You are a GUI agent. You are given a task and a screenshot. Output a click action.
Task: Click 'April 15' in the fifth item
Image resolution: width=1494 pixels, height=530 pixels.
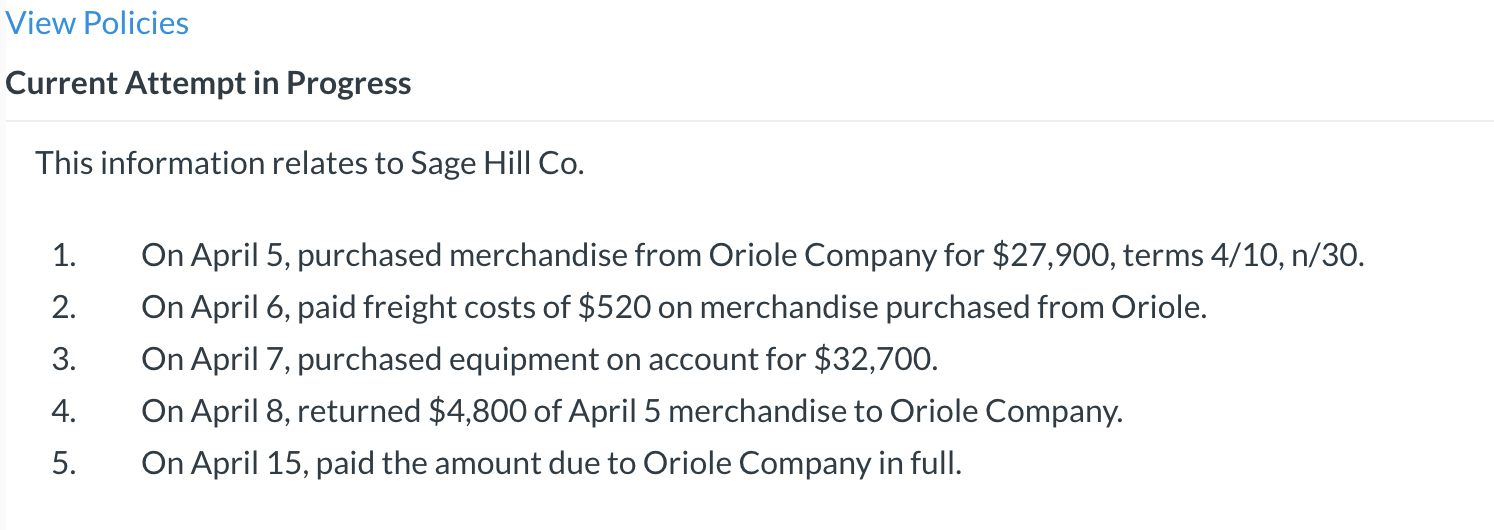coord(244,463)
